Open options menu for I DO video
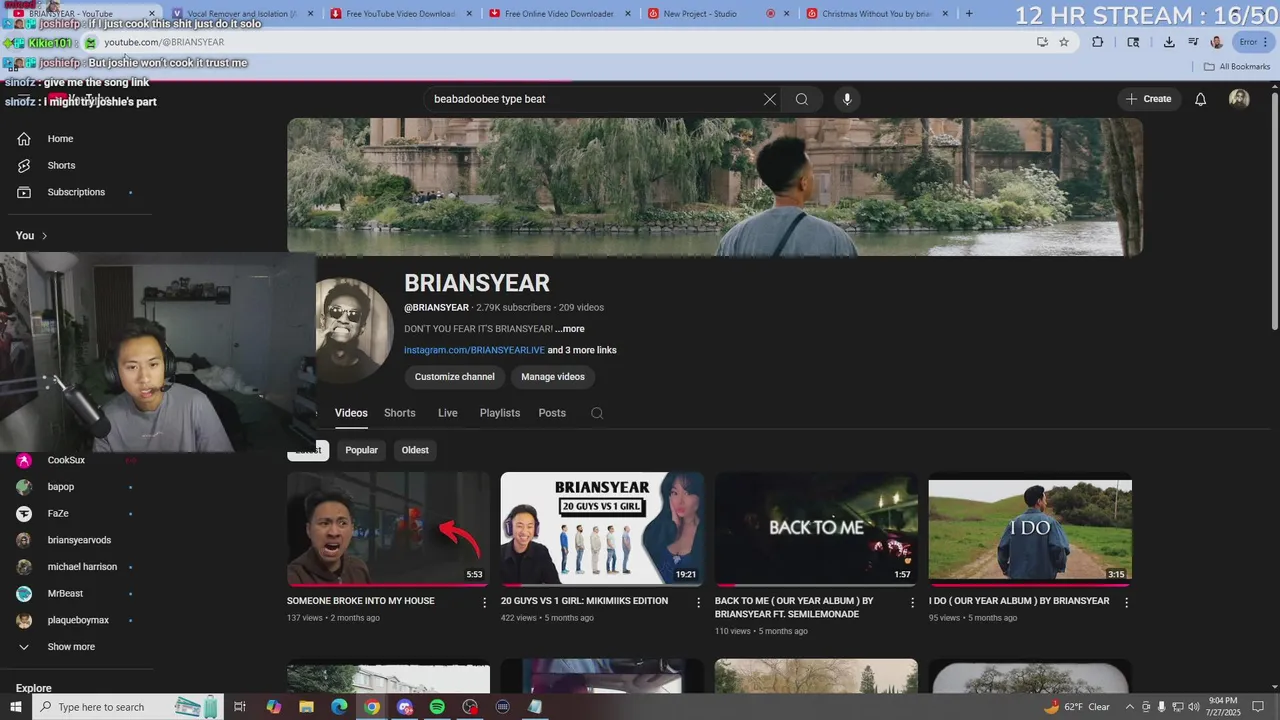 pos(1126,603)
